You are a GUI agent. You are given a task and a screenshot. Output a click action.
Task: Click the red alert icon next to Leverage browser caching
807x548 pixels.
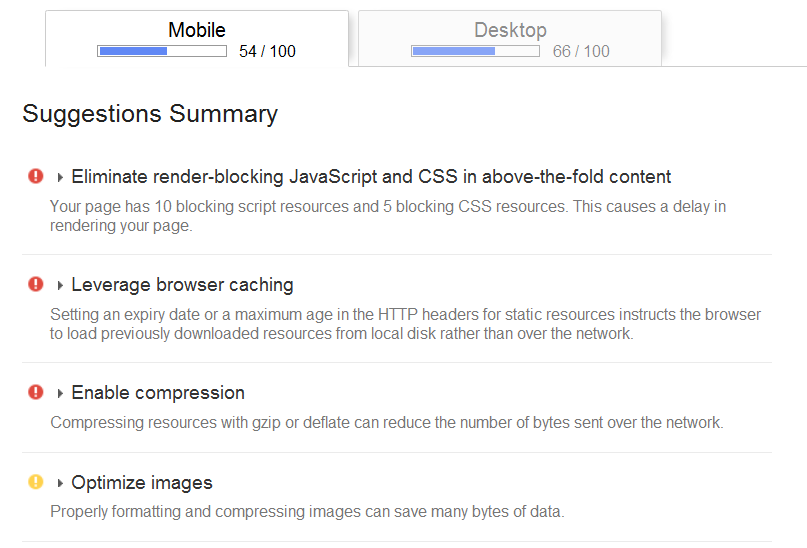(36, 284)
